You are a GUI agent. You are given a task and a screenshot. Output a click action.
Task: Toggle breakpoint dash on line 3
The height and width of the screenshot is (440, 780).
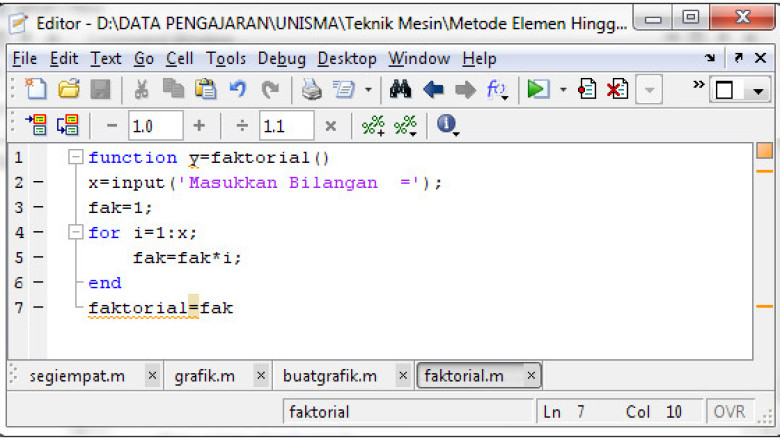pyautogui.click(x=38, y=207)
